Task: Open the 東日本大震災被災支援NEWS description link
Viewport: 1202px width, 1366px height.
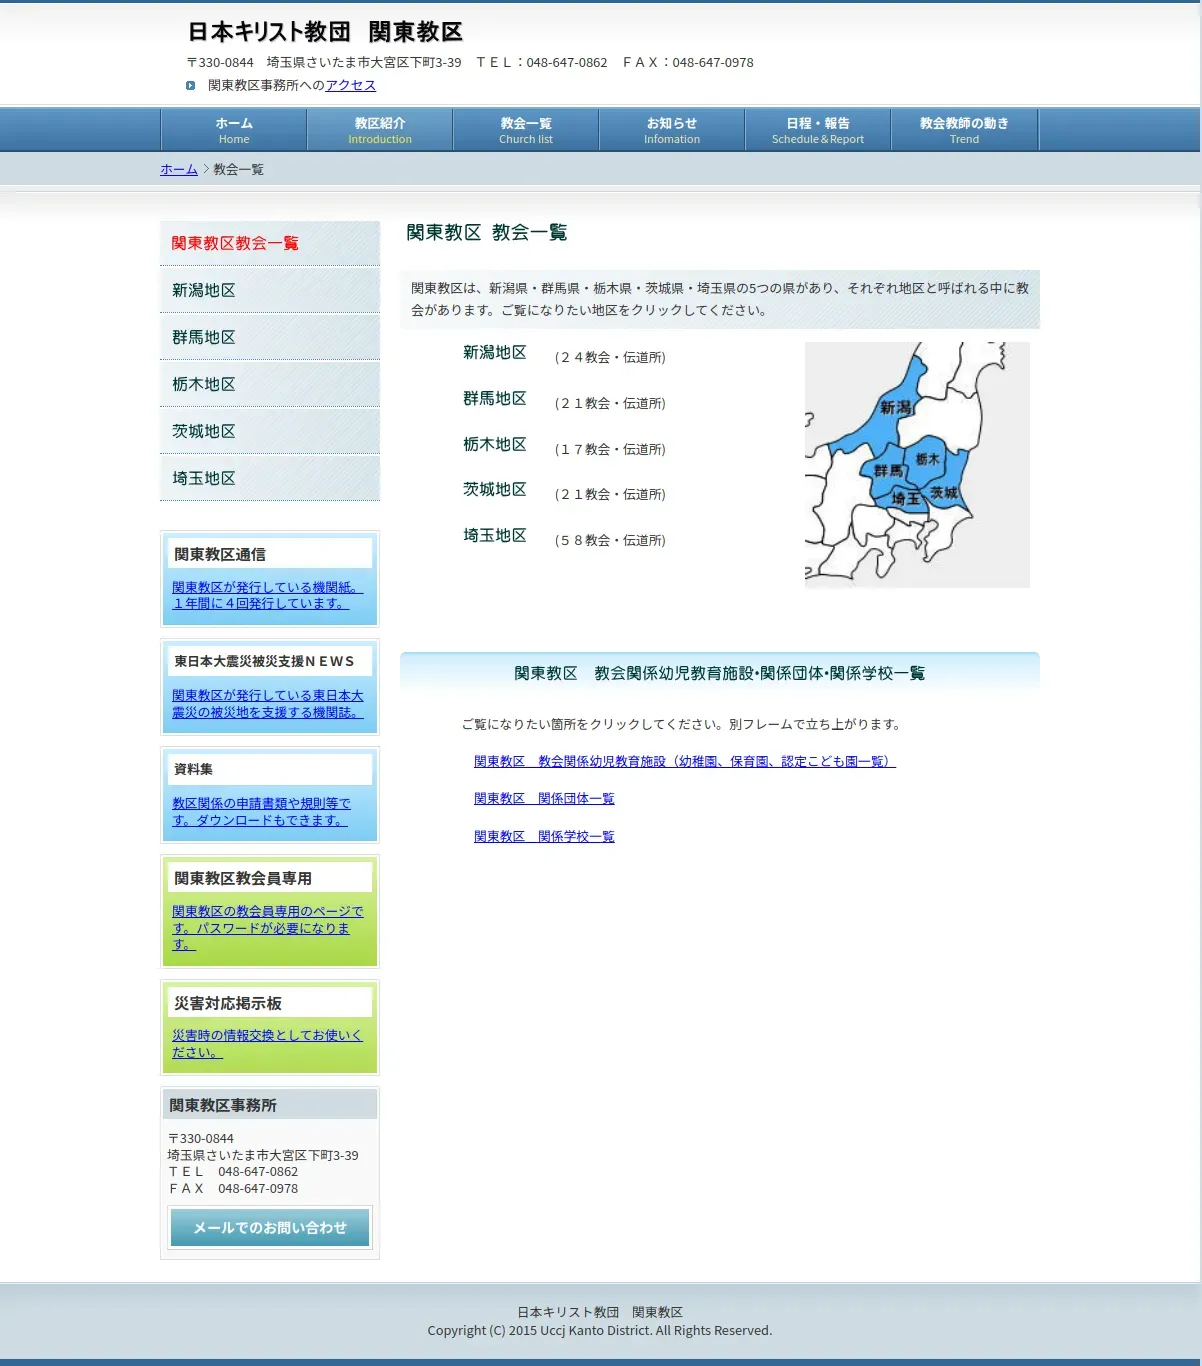Action: pos(267,704)
